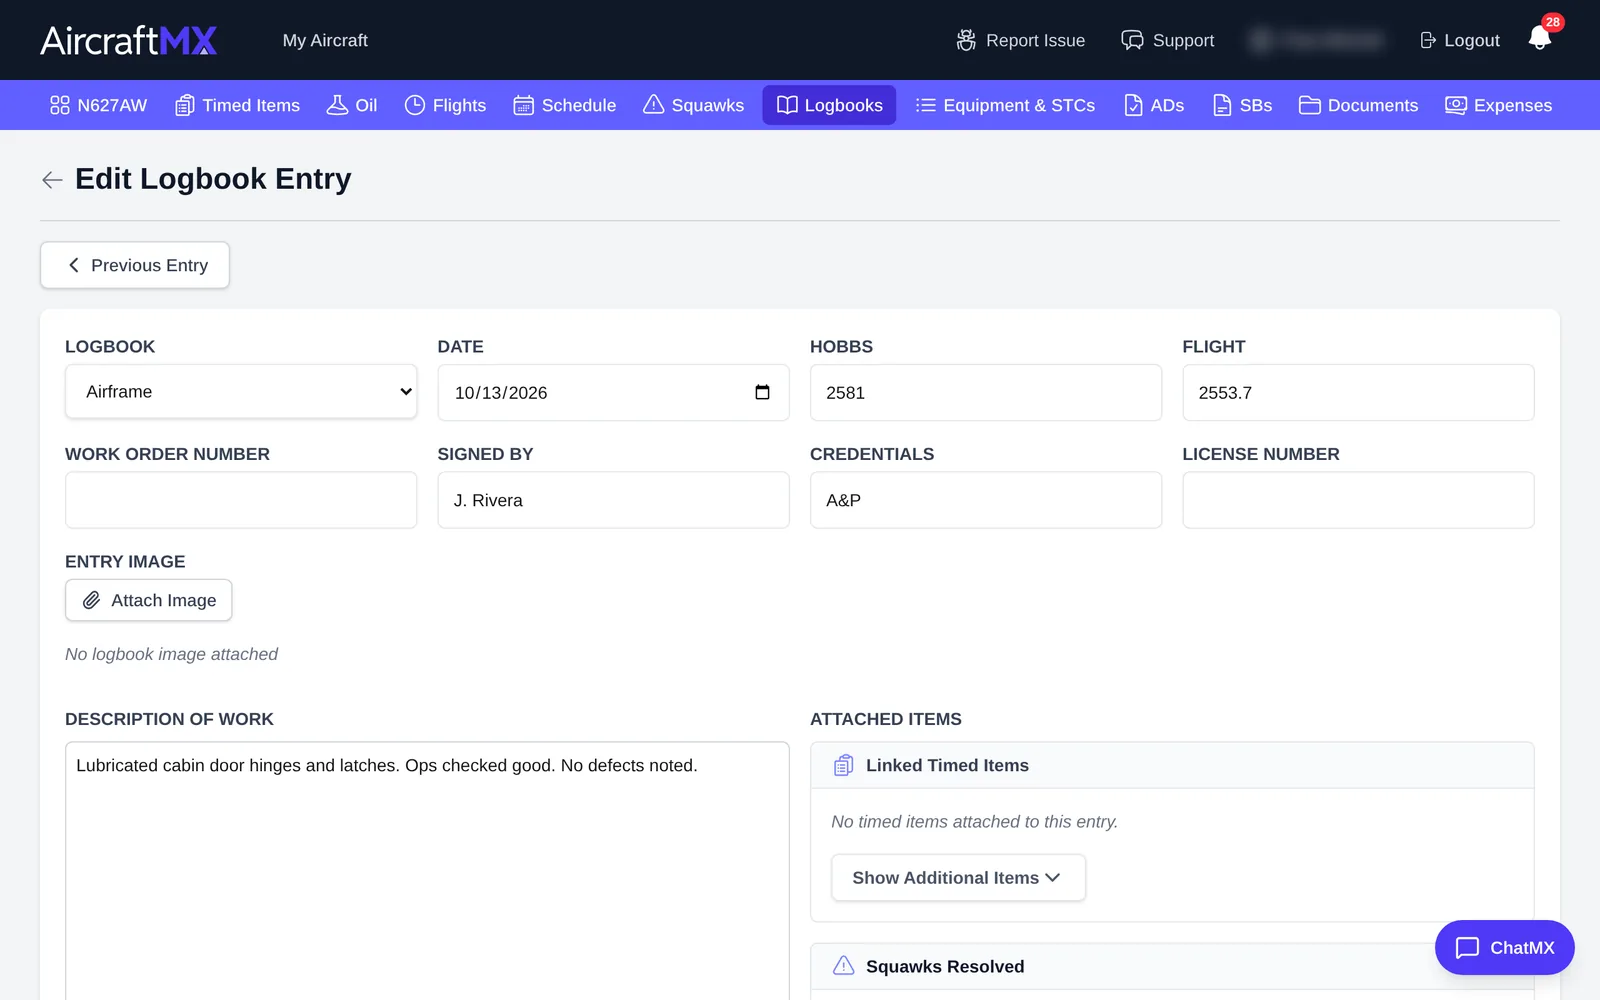Click the Report Issue bug icon
This screenshot has height=1000, width=1600.
[x=966, y=40]
